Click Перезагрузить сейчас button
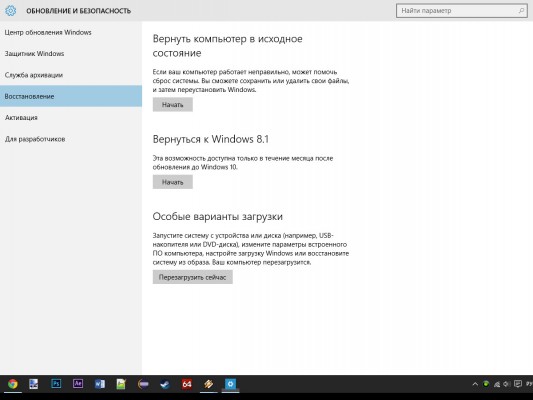 pos(192,277)
